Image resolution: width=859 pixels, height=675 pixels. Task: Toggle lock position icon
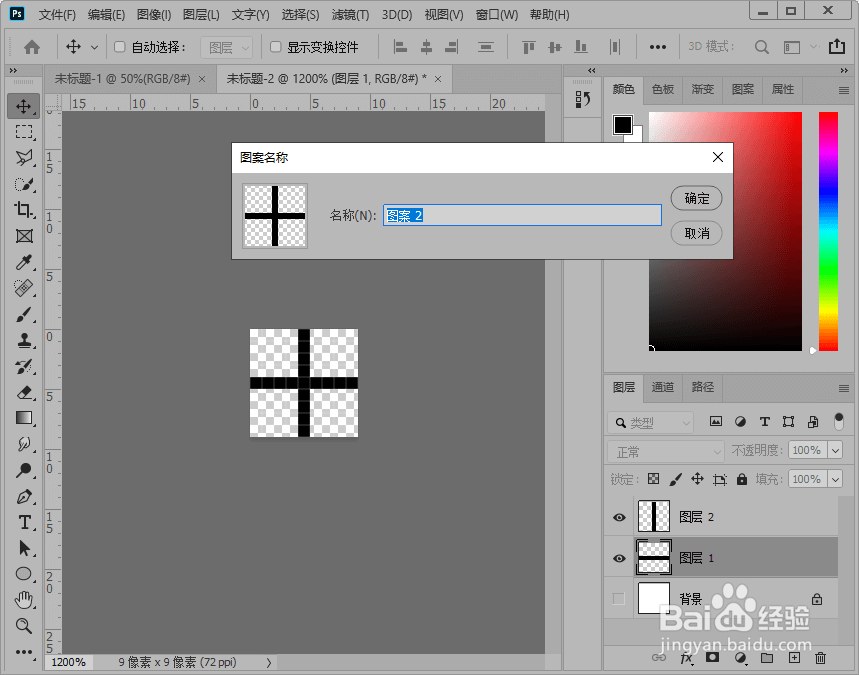(x=697, y=479)
